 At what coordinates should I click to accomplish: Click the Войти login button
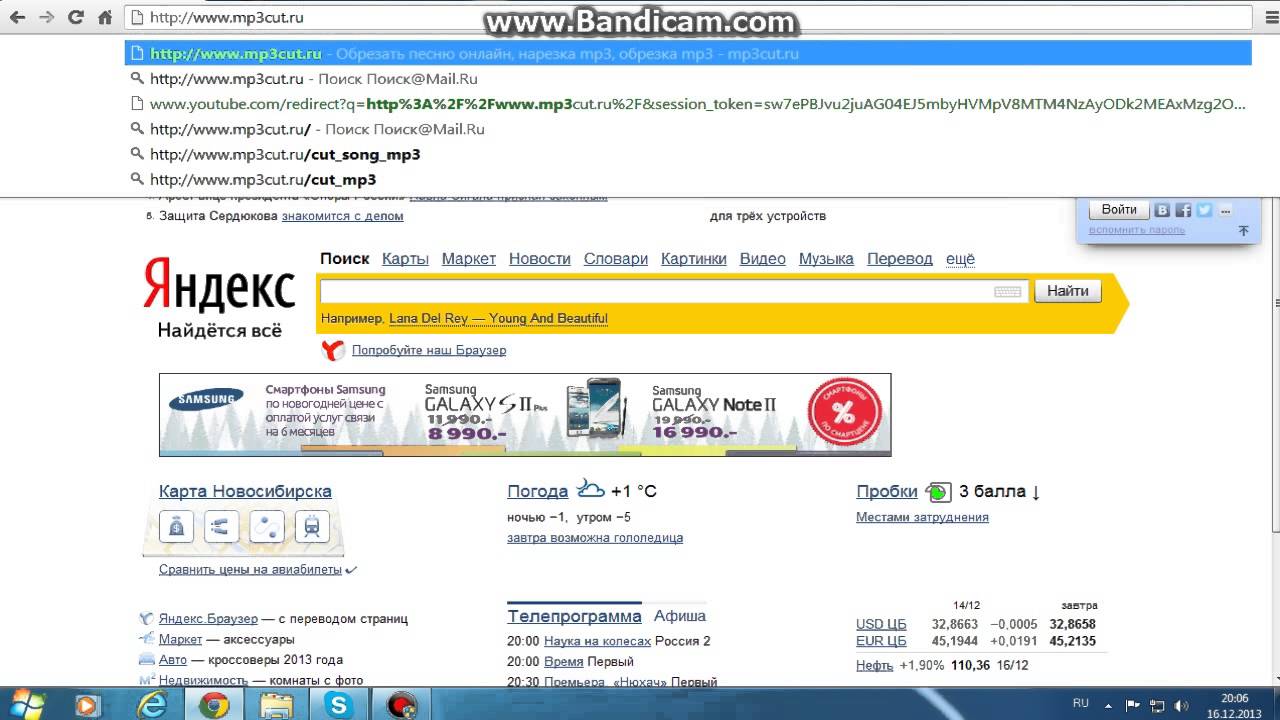[x=1119, y=210]
